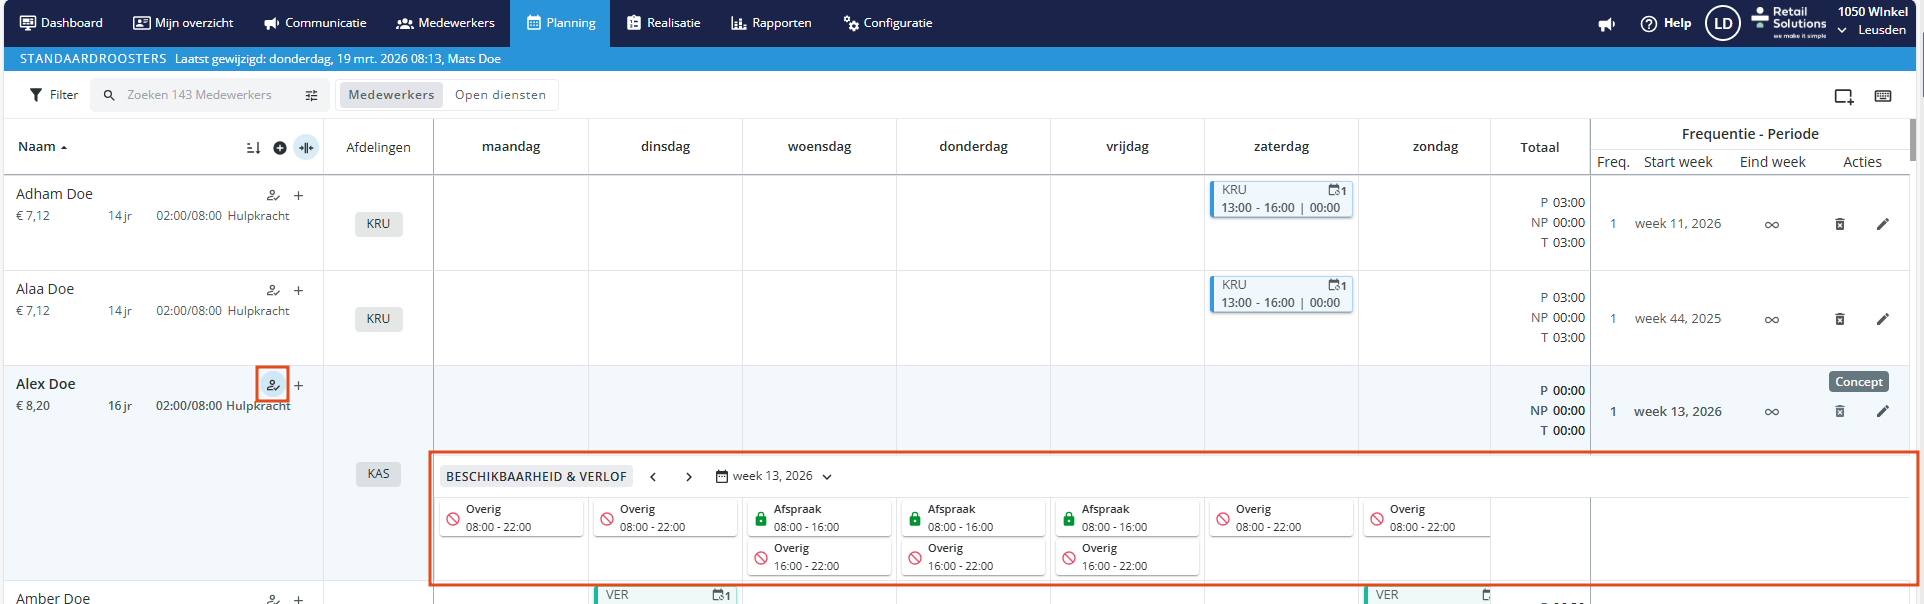Go to next week in availability panel

(x=689, y=477)
